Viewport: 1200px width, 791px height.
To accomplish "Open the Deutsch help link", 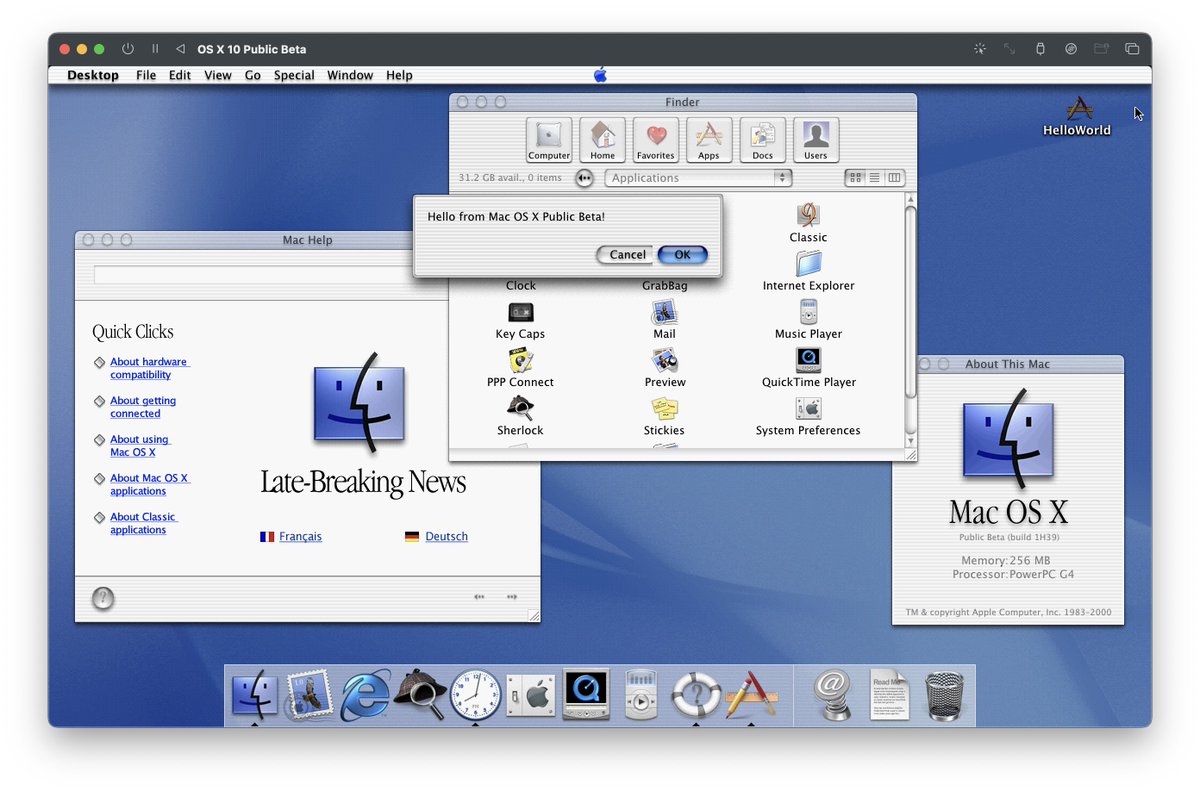I will pyautogui.click(x=446, y=537).
